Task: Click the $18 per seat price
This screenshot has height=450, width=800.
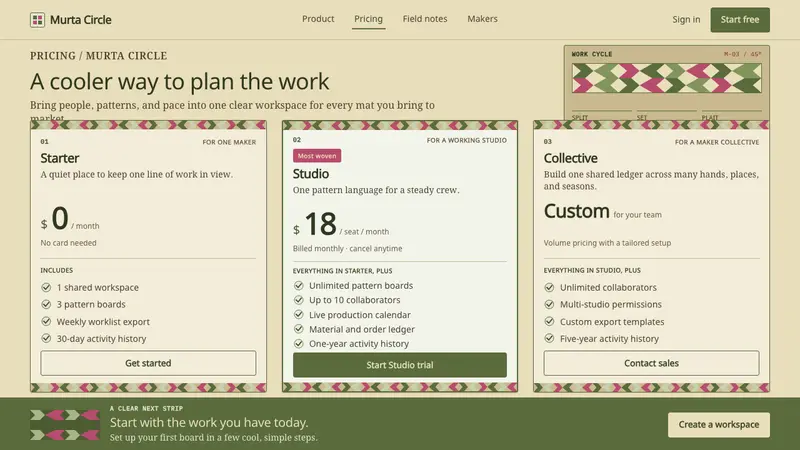Action: pyautogui.click(x=340, y=224)
